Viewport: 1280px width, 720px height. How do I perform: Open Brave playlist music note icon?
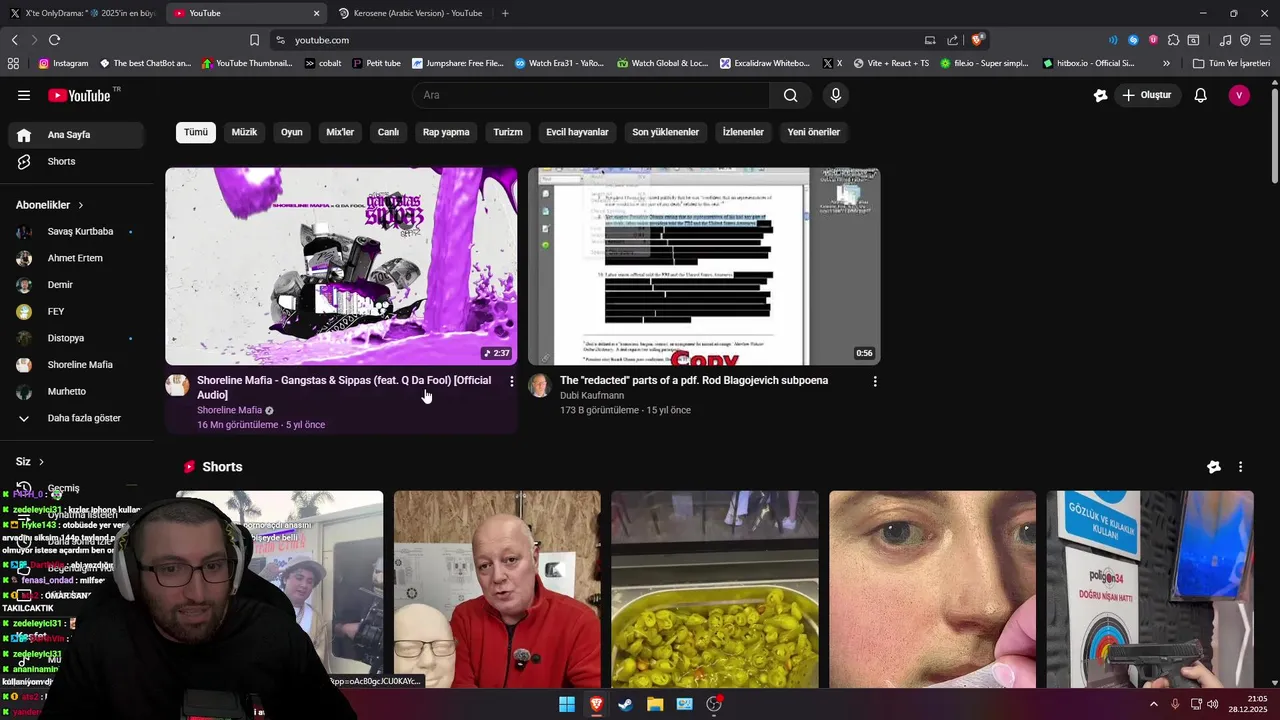(x=1226, y=40)
